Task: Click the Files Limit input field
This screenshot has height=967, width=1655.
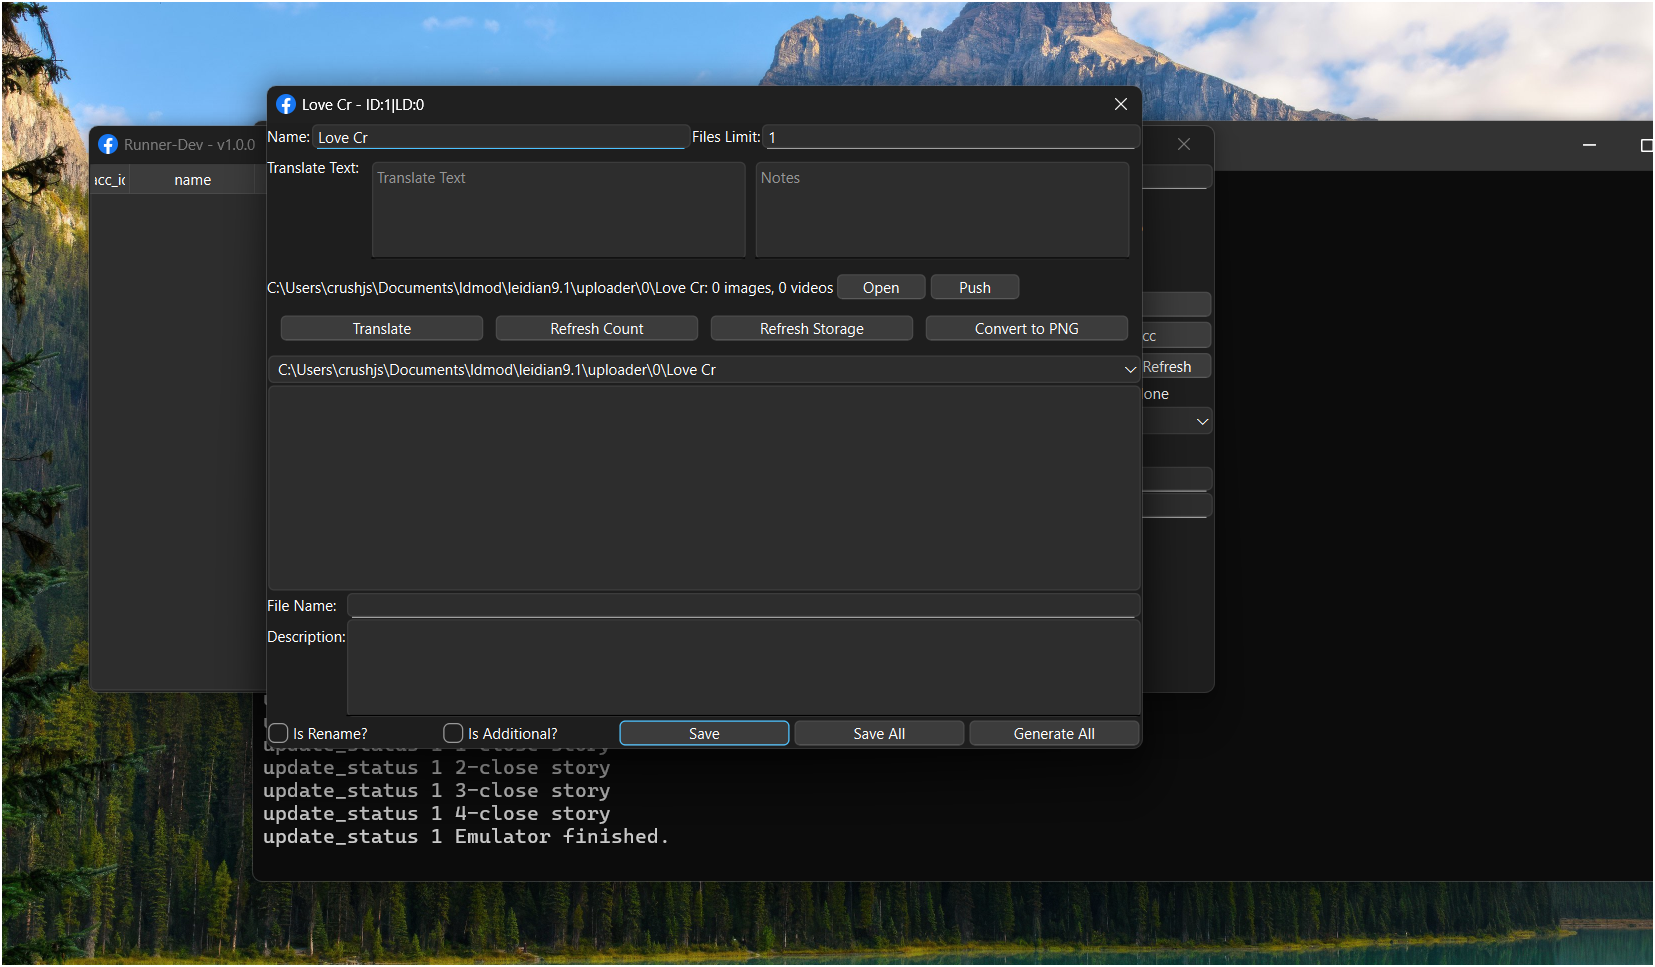Action: 948,137
